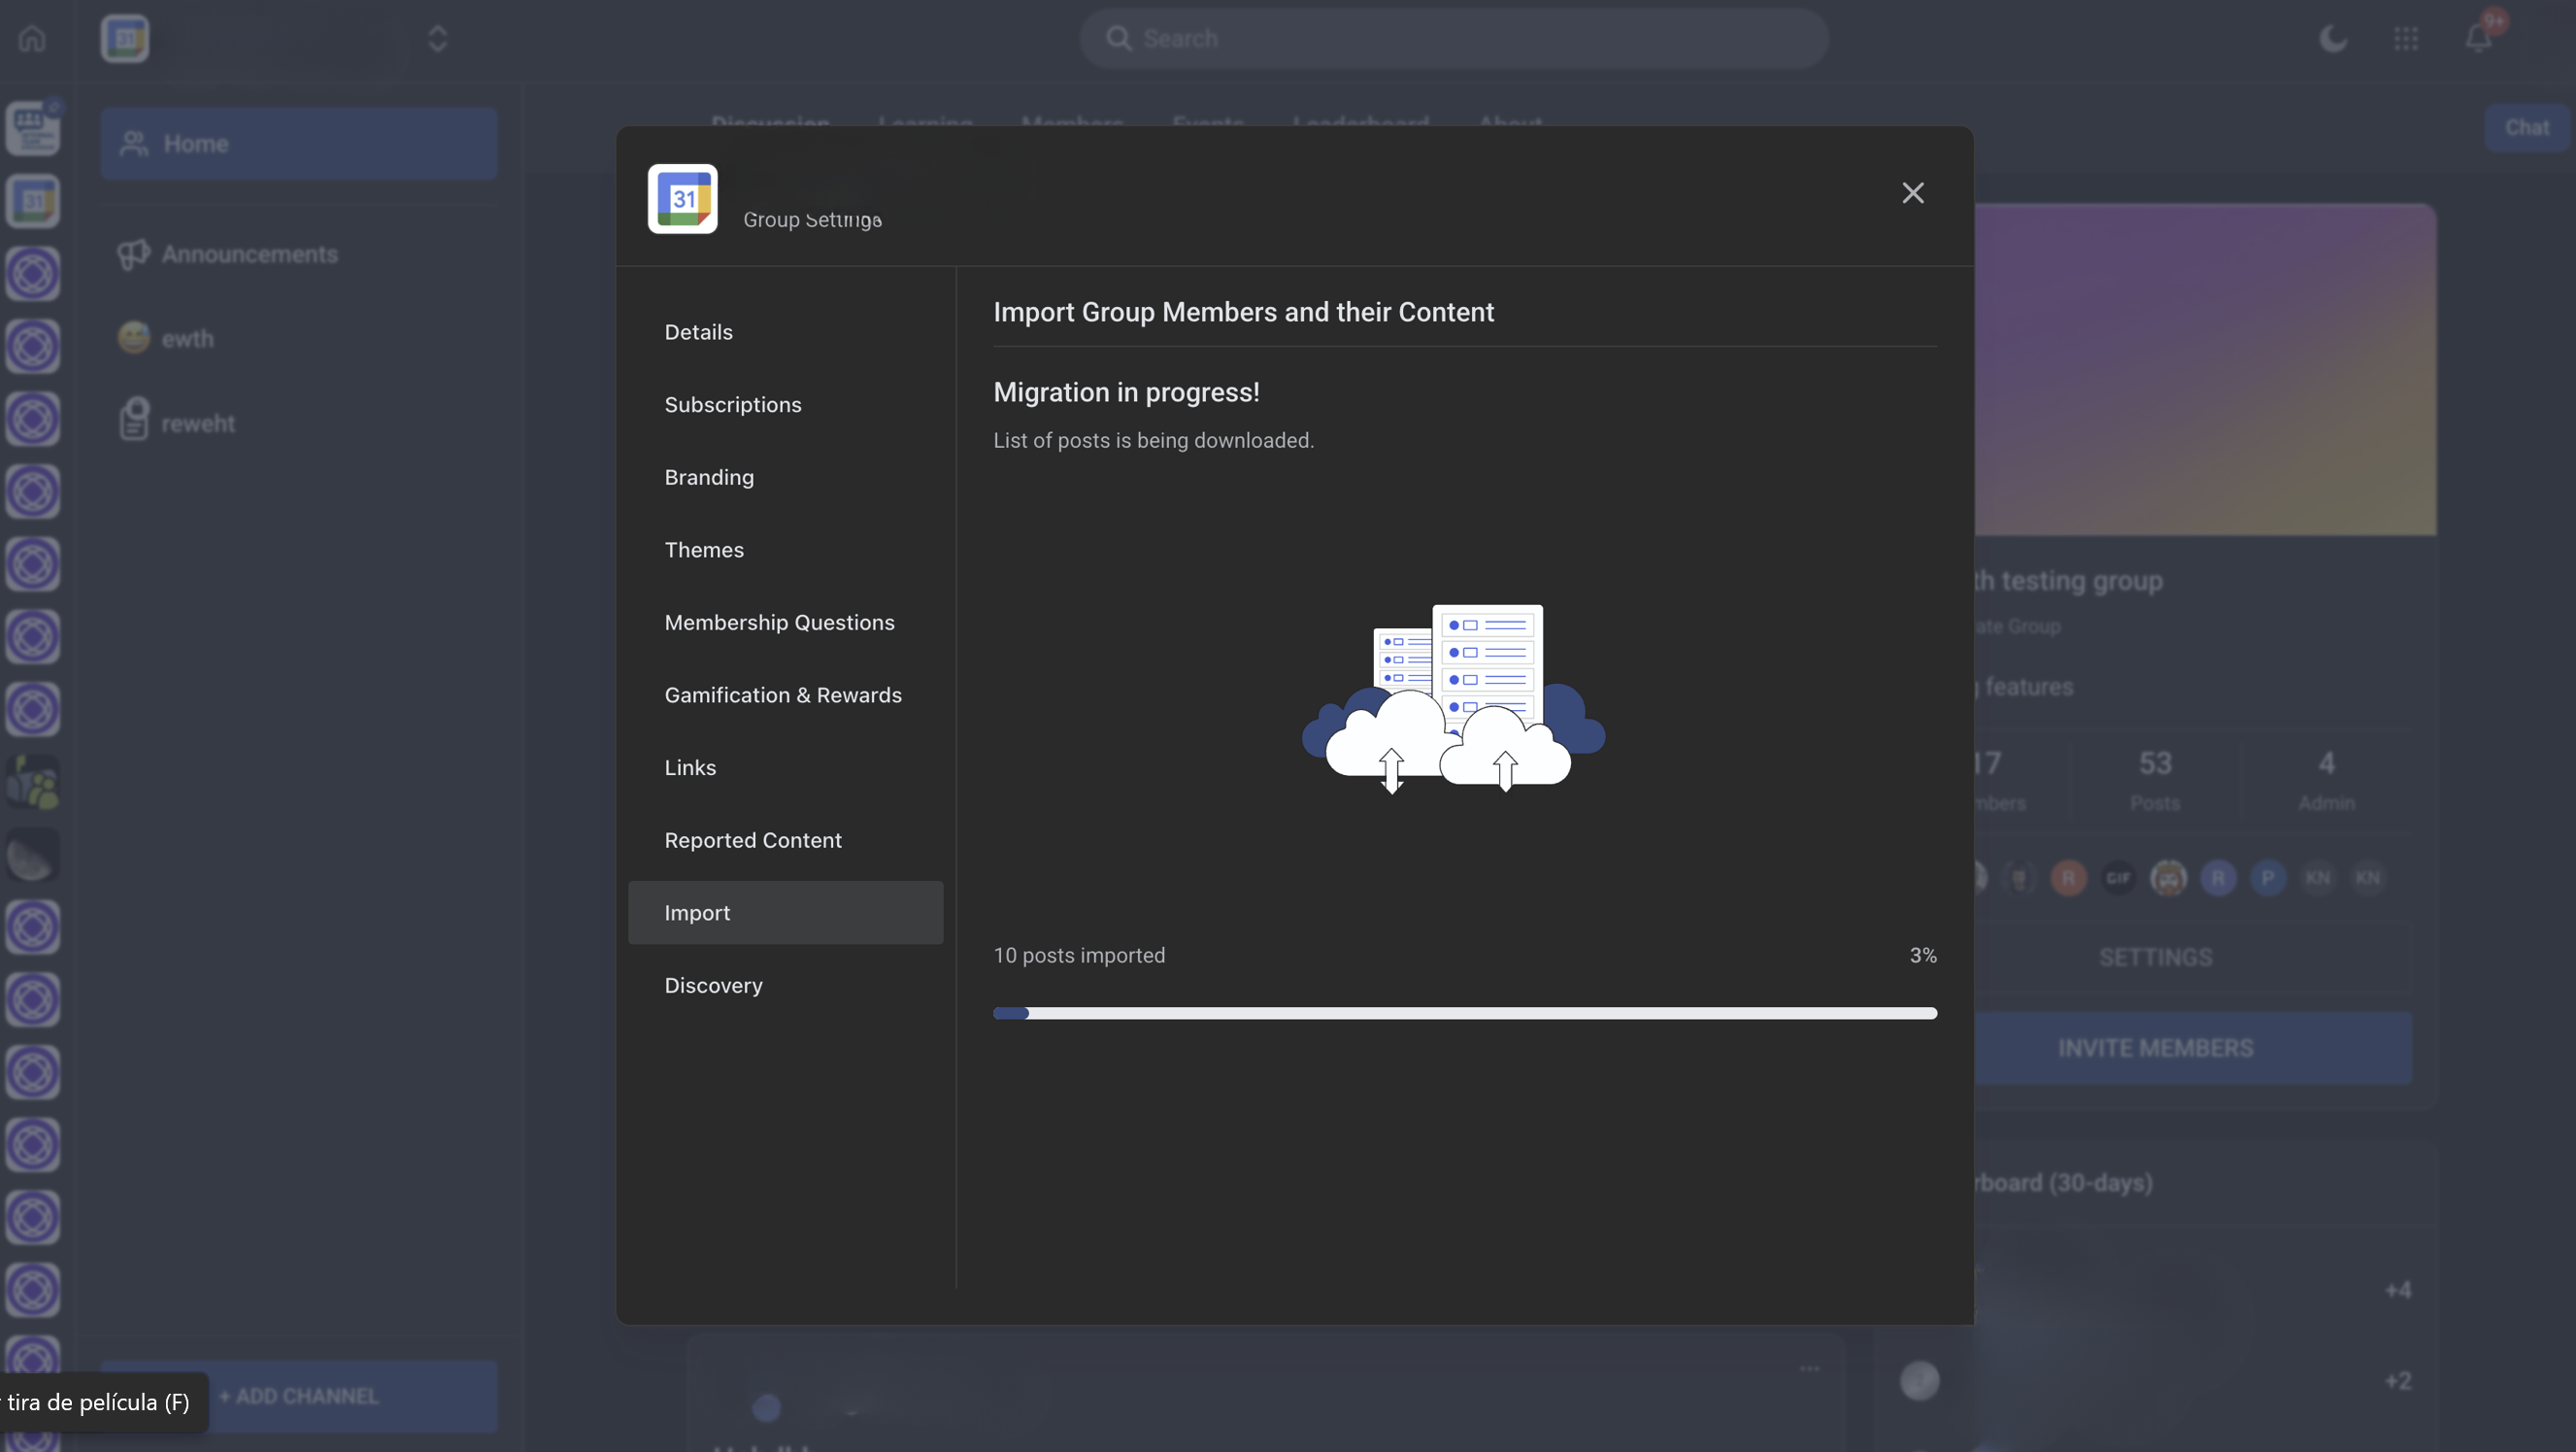Open the apps grid icon
Screen dimensions: 2576x1452
(2406, 39)
